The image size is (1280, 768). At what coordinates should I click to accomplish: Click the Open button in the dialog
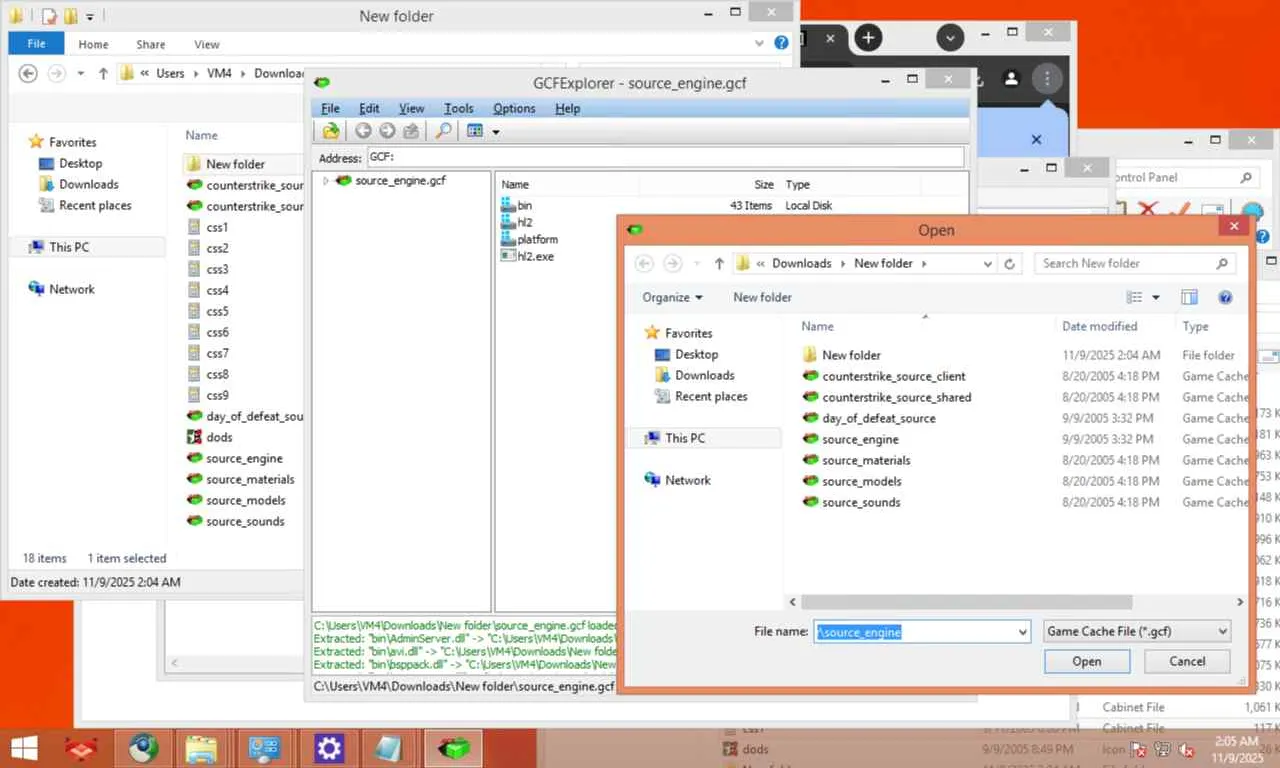coord(1087,661)
